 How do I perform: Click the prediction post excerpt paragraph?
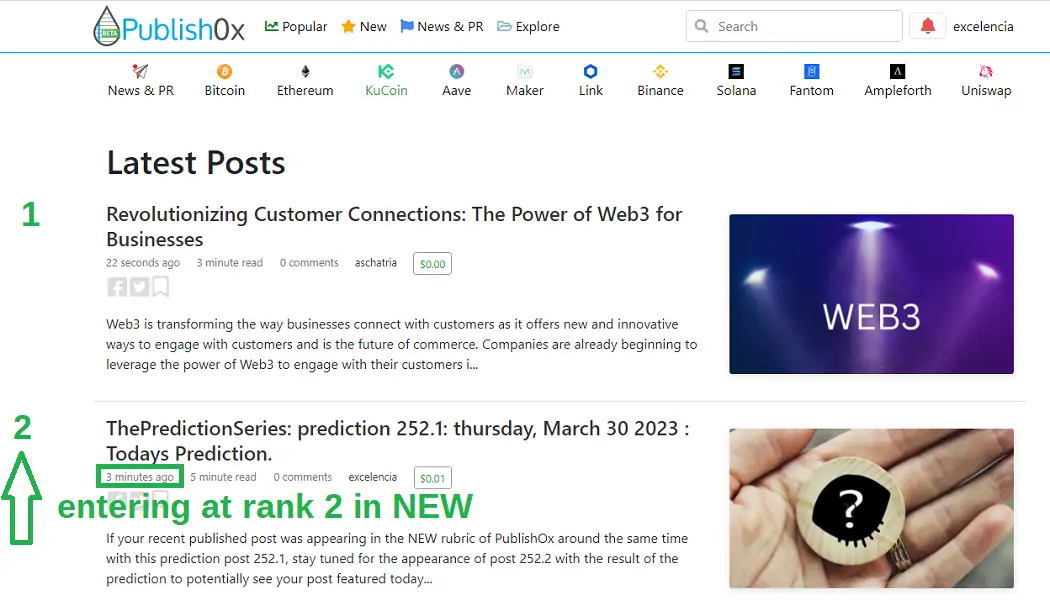[397, 559]
